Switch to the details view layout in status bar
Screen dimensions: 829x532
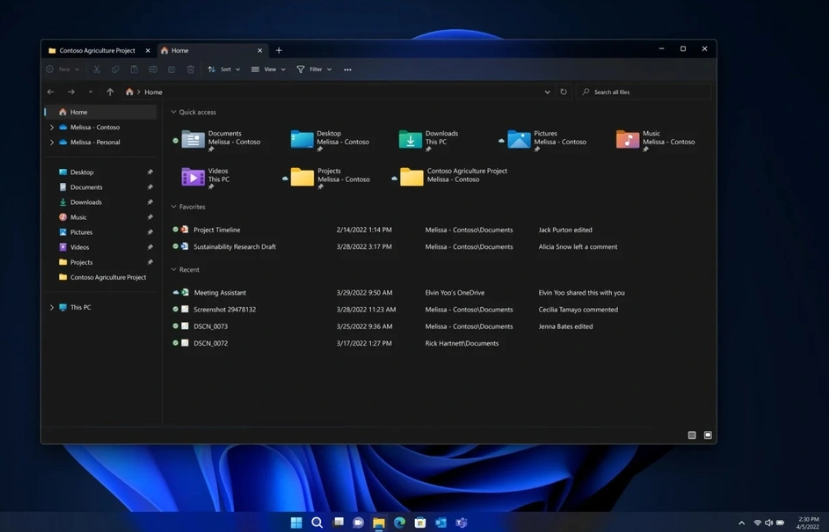coord(692,435)
